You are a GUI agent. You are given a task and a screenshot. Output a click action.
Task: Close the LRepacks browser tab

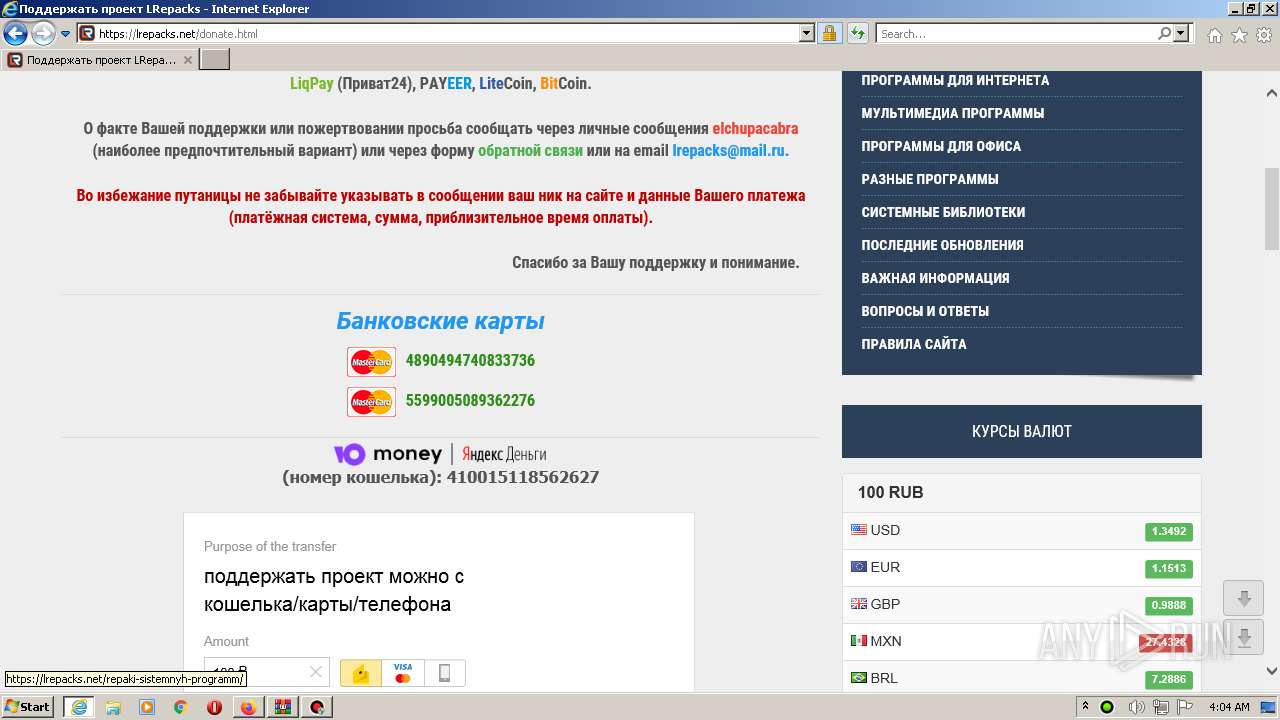tap(187, 60)
